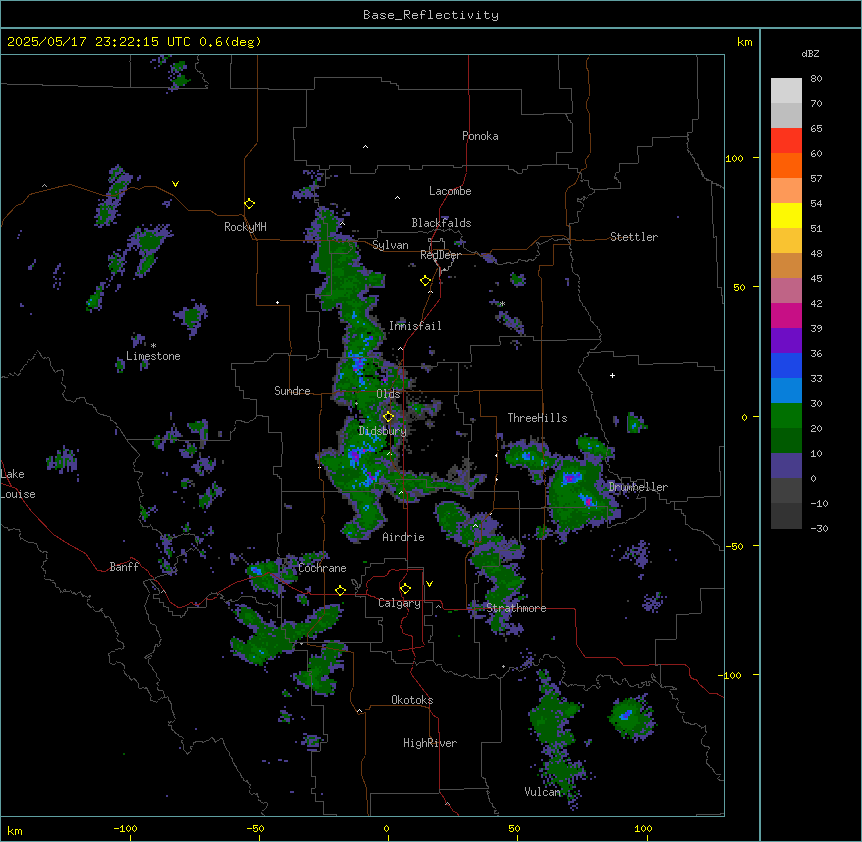Click the asterisk marker above Limestone label

(x=153, y=346)
